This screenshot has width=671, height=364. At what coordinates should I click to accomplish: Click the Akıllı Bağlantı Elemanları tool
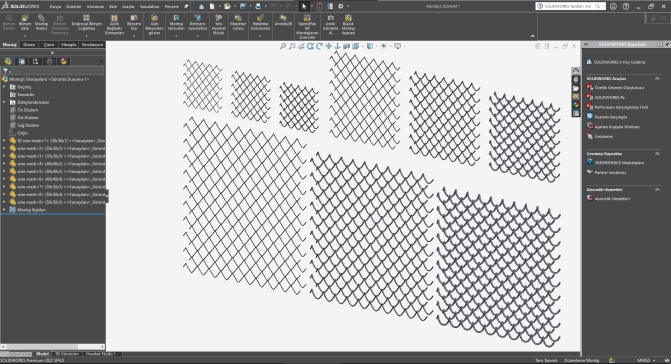[x=114, y=24]
